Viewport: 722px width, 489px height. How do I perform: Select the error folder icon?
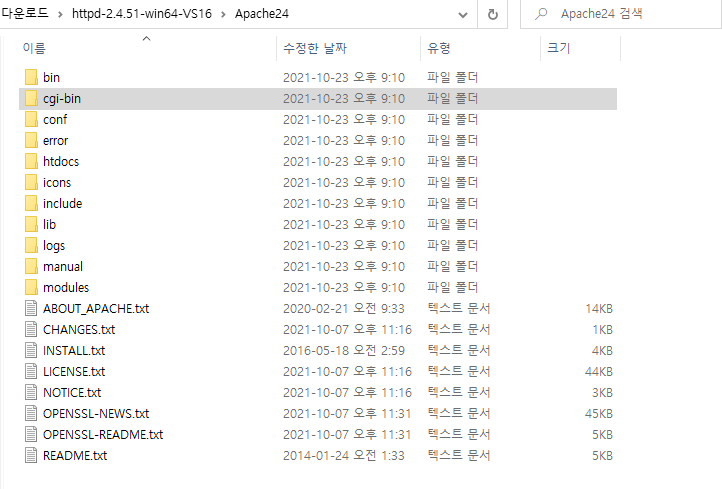pyautogui.click(x=31, y=140)
